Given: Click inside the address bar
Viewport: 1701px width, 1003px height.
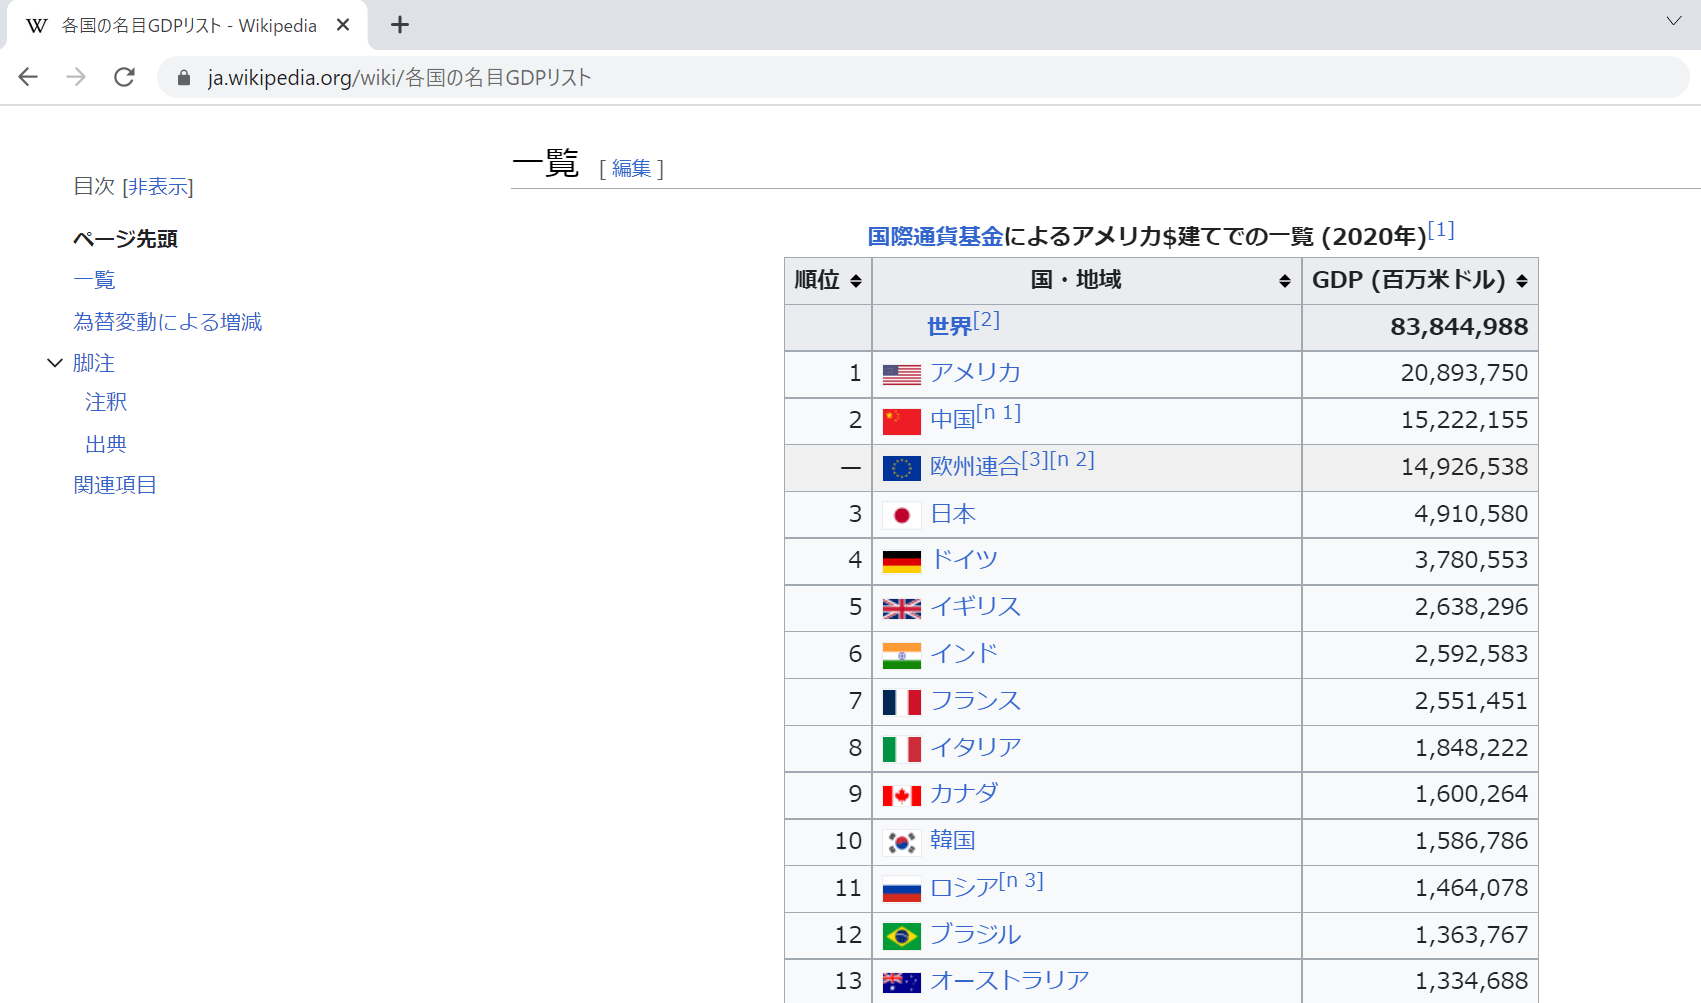Looking at the screenshot, I should (x=600, y=76).
